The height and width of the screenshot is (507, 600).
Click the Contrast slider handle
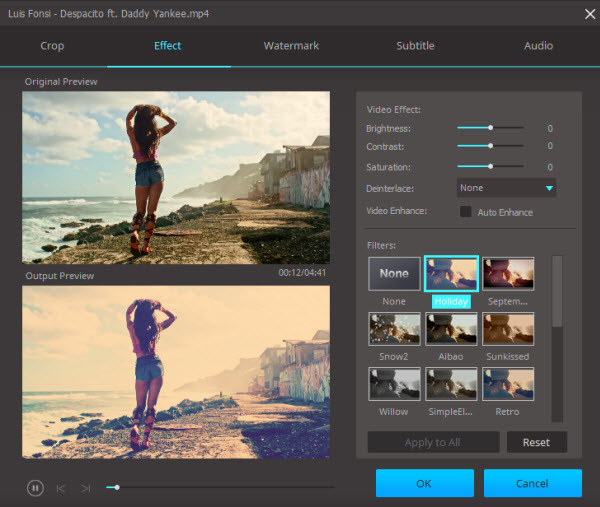pos(491,146)
